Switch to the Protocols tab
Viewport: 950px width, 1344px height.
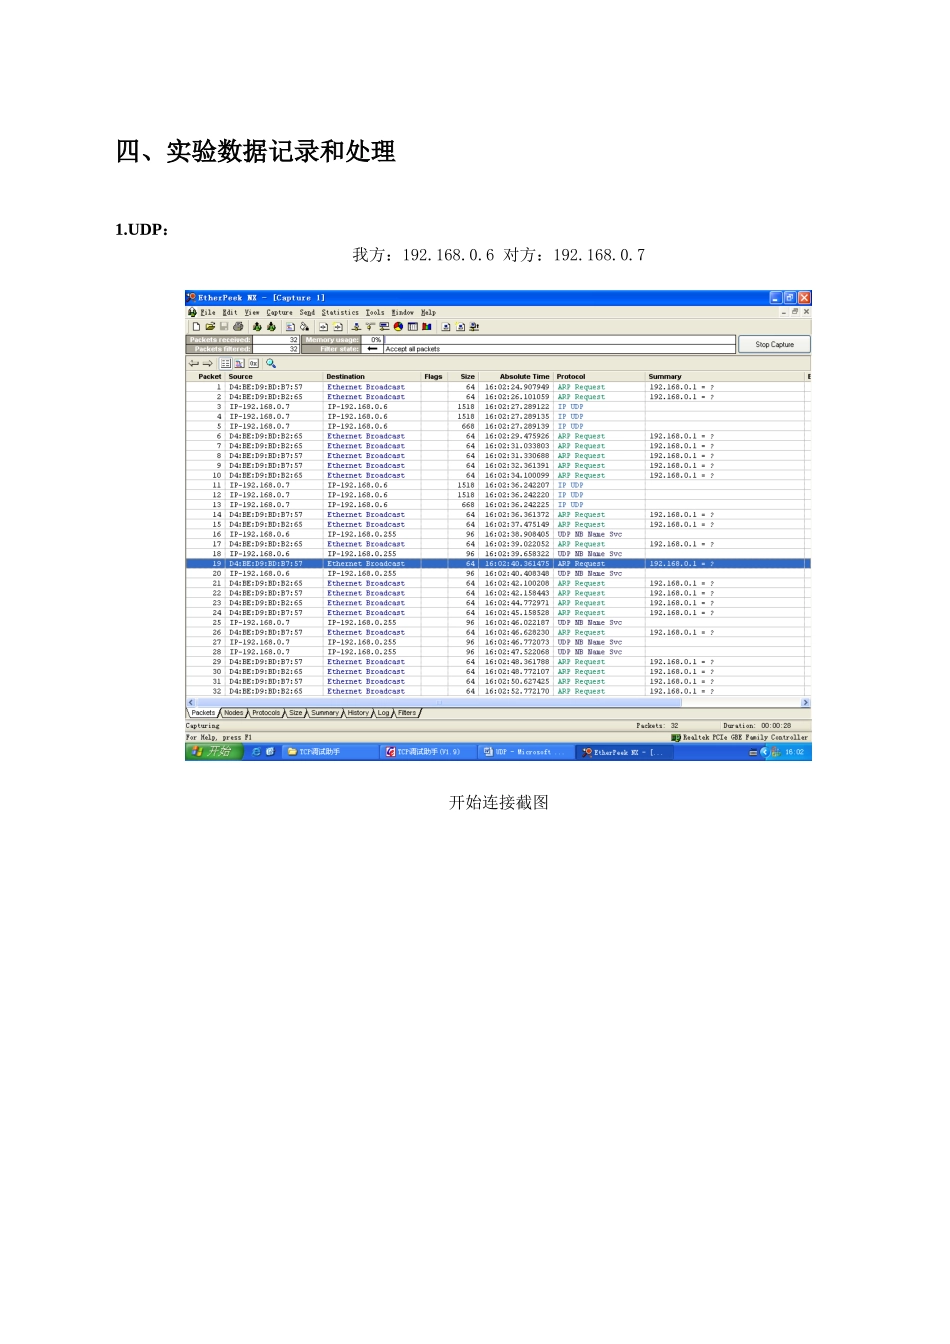[266, 713]
